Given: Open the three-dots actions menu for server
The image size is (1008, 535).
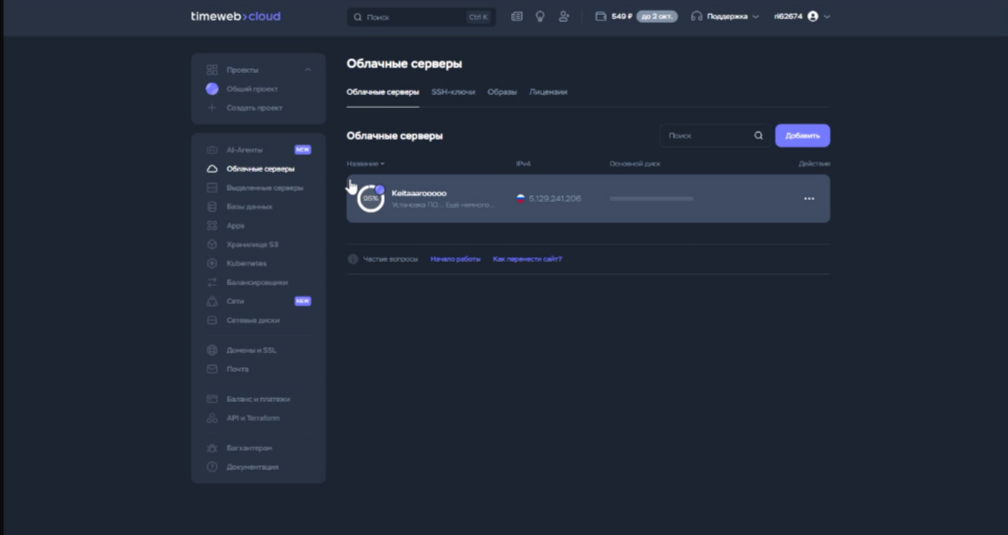Looking at the screenshot, I should coord(809,199).
